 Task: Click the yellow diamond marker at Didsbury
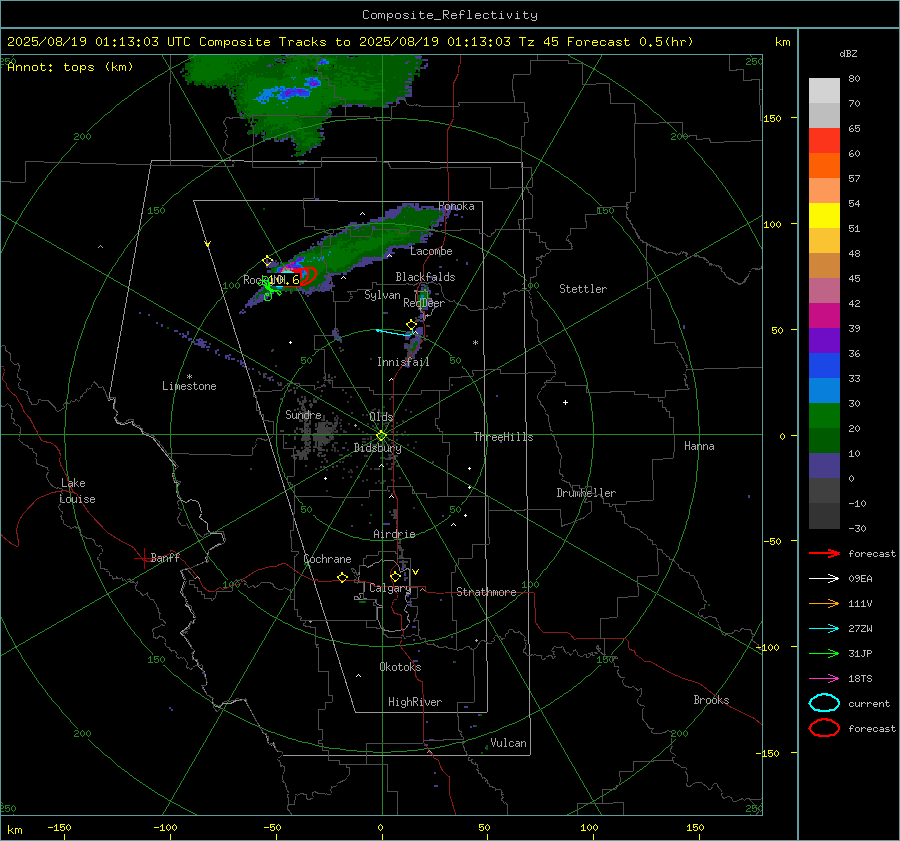(381, 436)
